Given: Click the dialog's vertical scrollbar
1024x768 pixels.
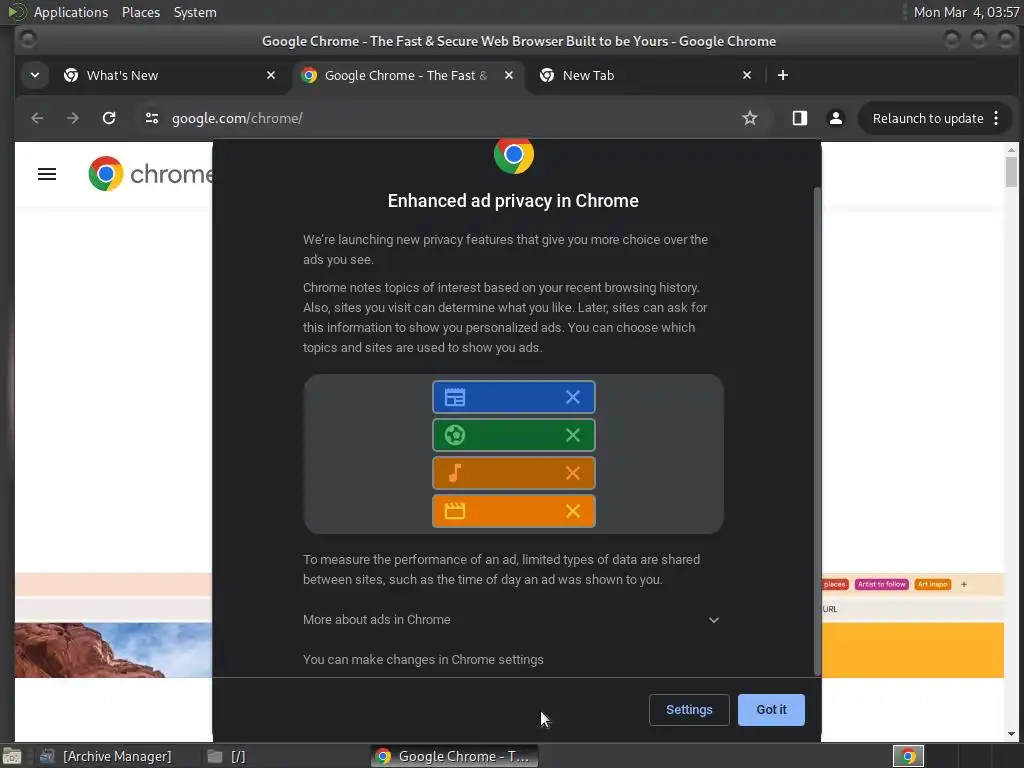Looking at the screenshot, I should coord(817,431).
